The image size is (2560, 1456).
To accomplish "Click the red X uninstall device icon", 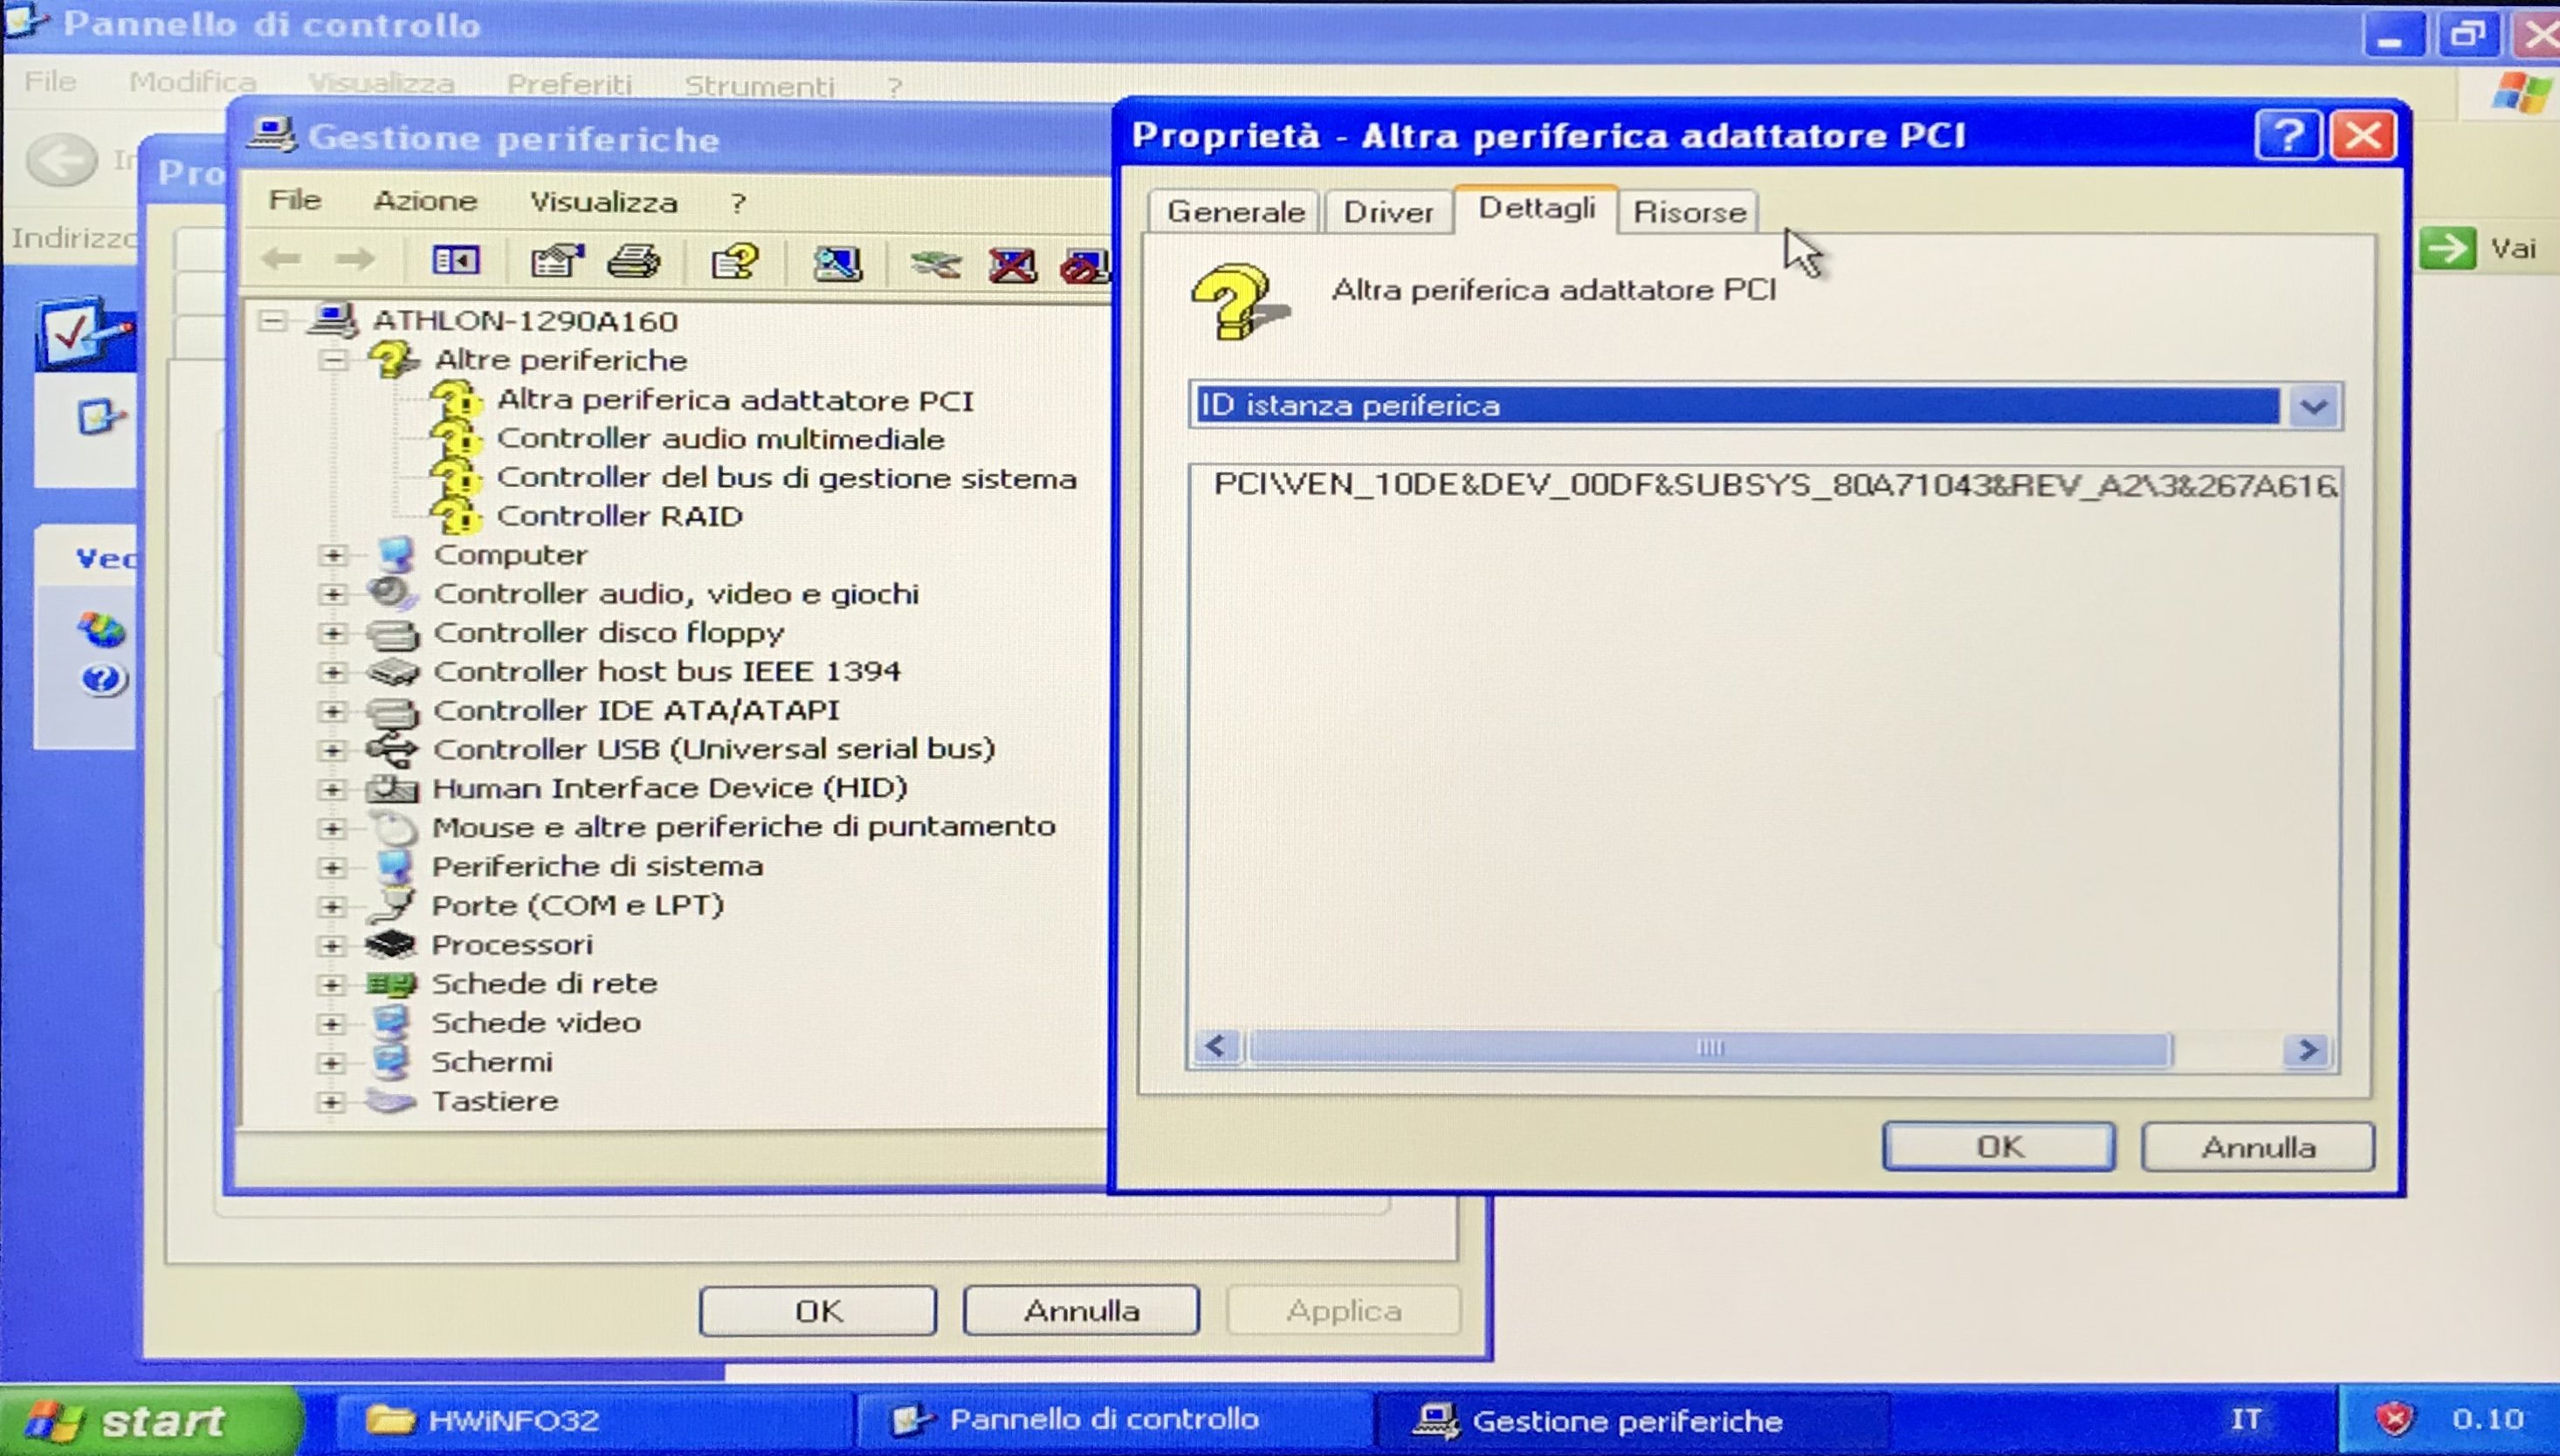I will point(1012,265).
